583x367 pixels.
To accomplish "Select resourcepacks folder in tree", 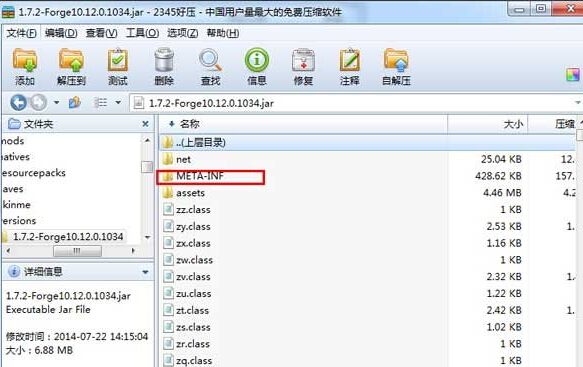I will [x=33, y=173].
